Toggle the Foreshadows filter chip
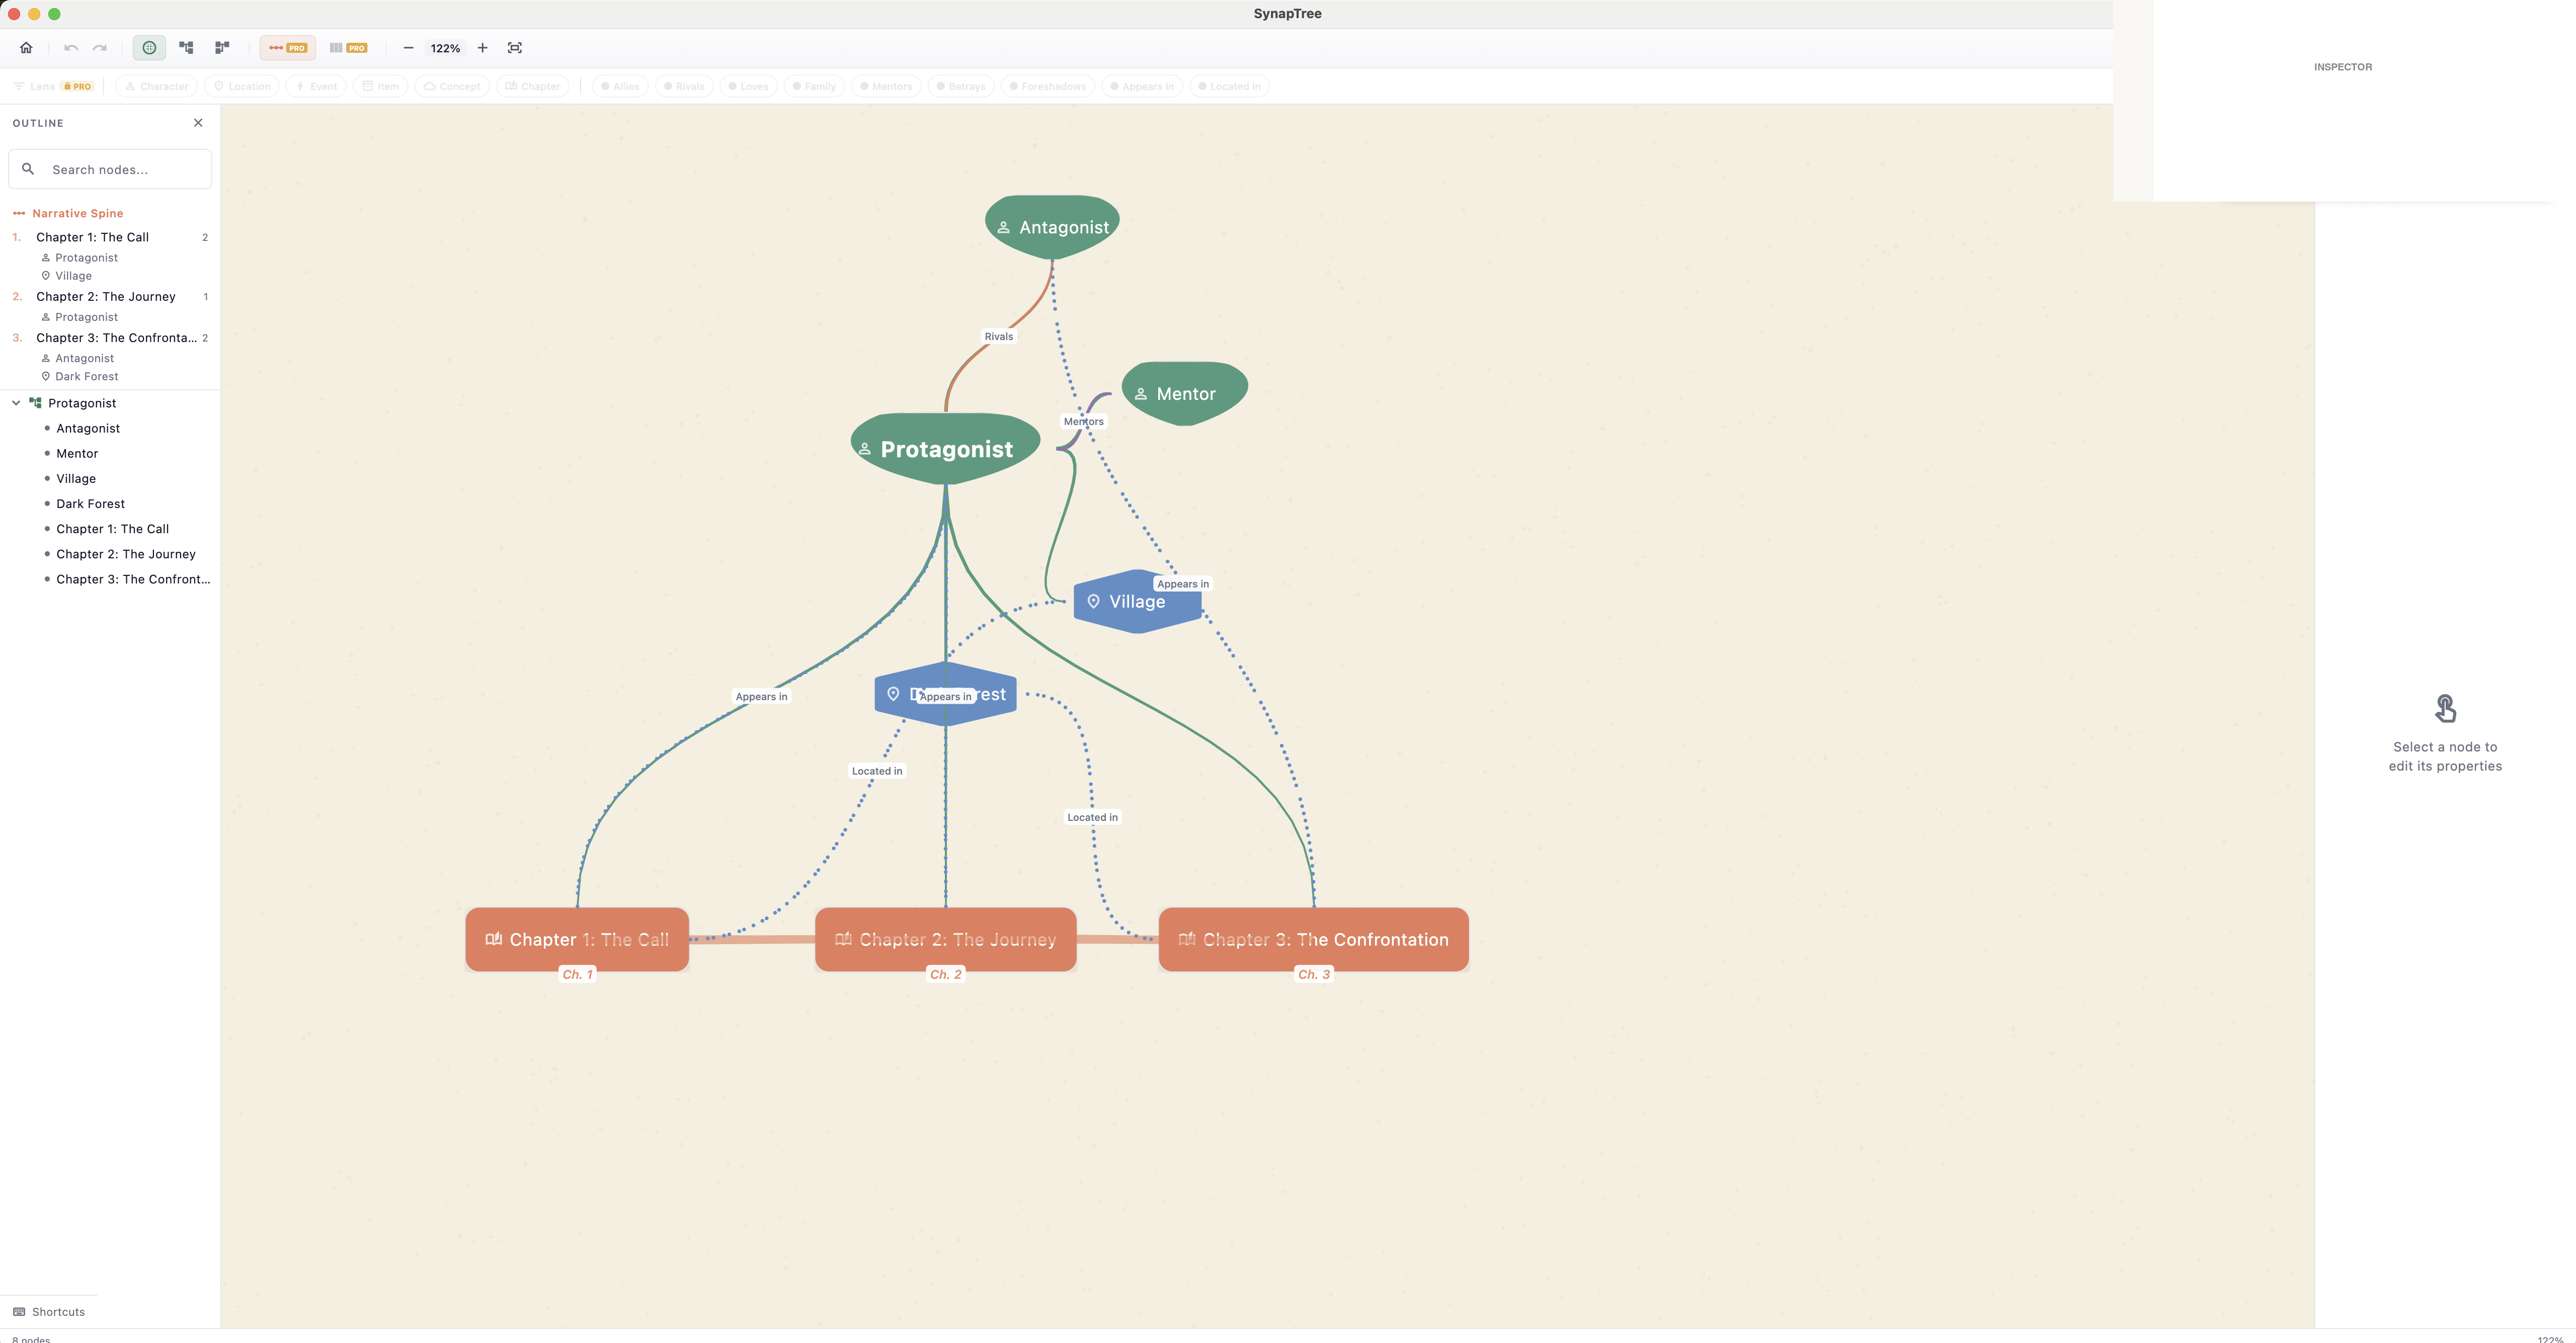2576x1343 pixels. click(1047, 86)
